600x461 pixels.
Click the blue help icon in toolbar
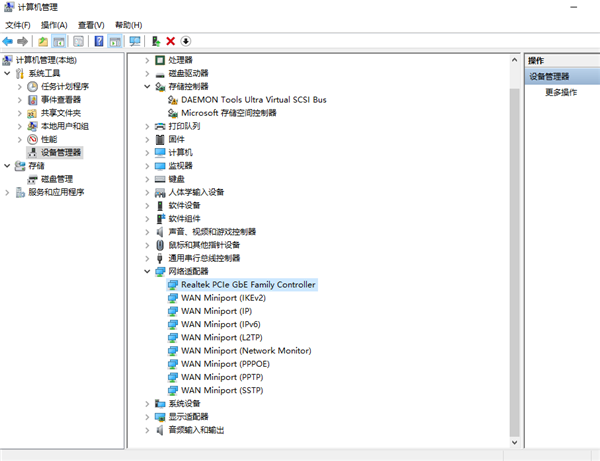tap(99, 41)
